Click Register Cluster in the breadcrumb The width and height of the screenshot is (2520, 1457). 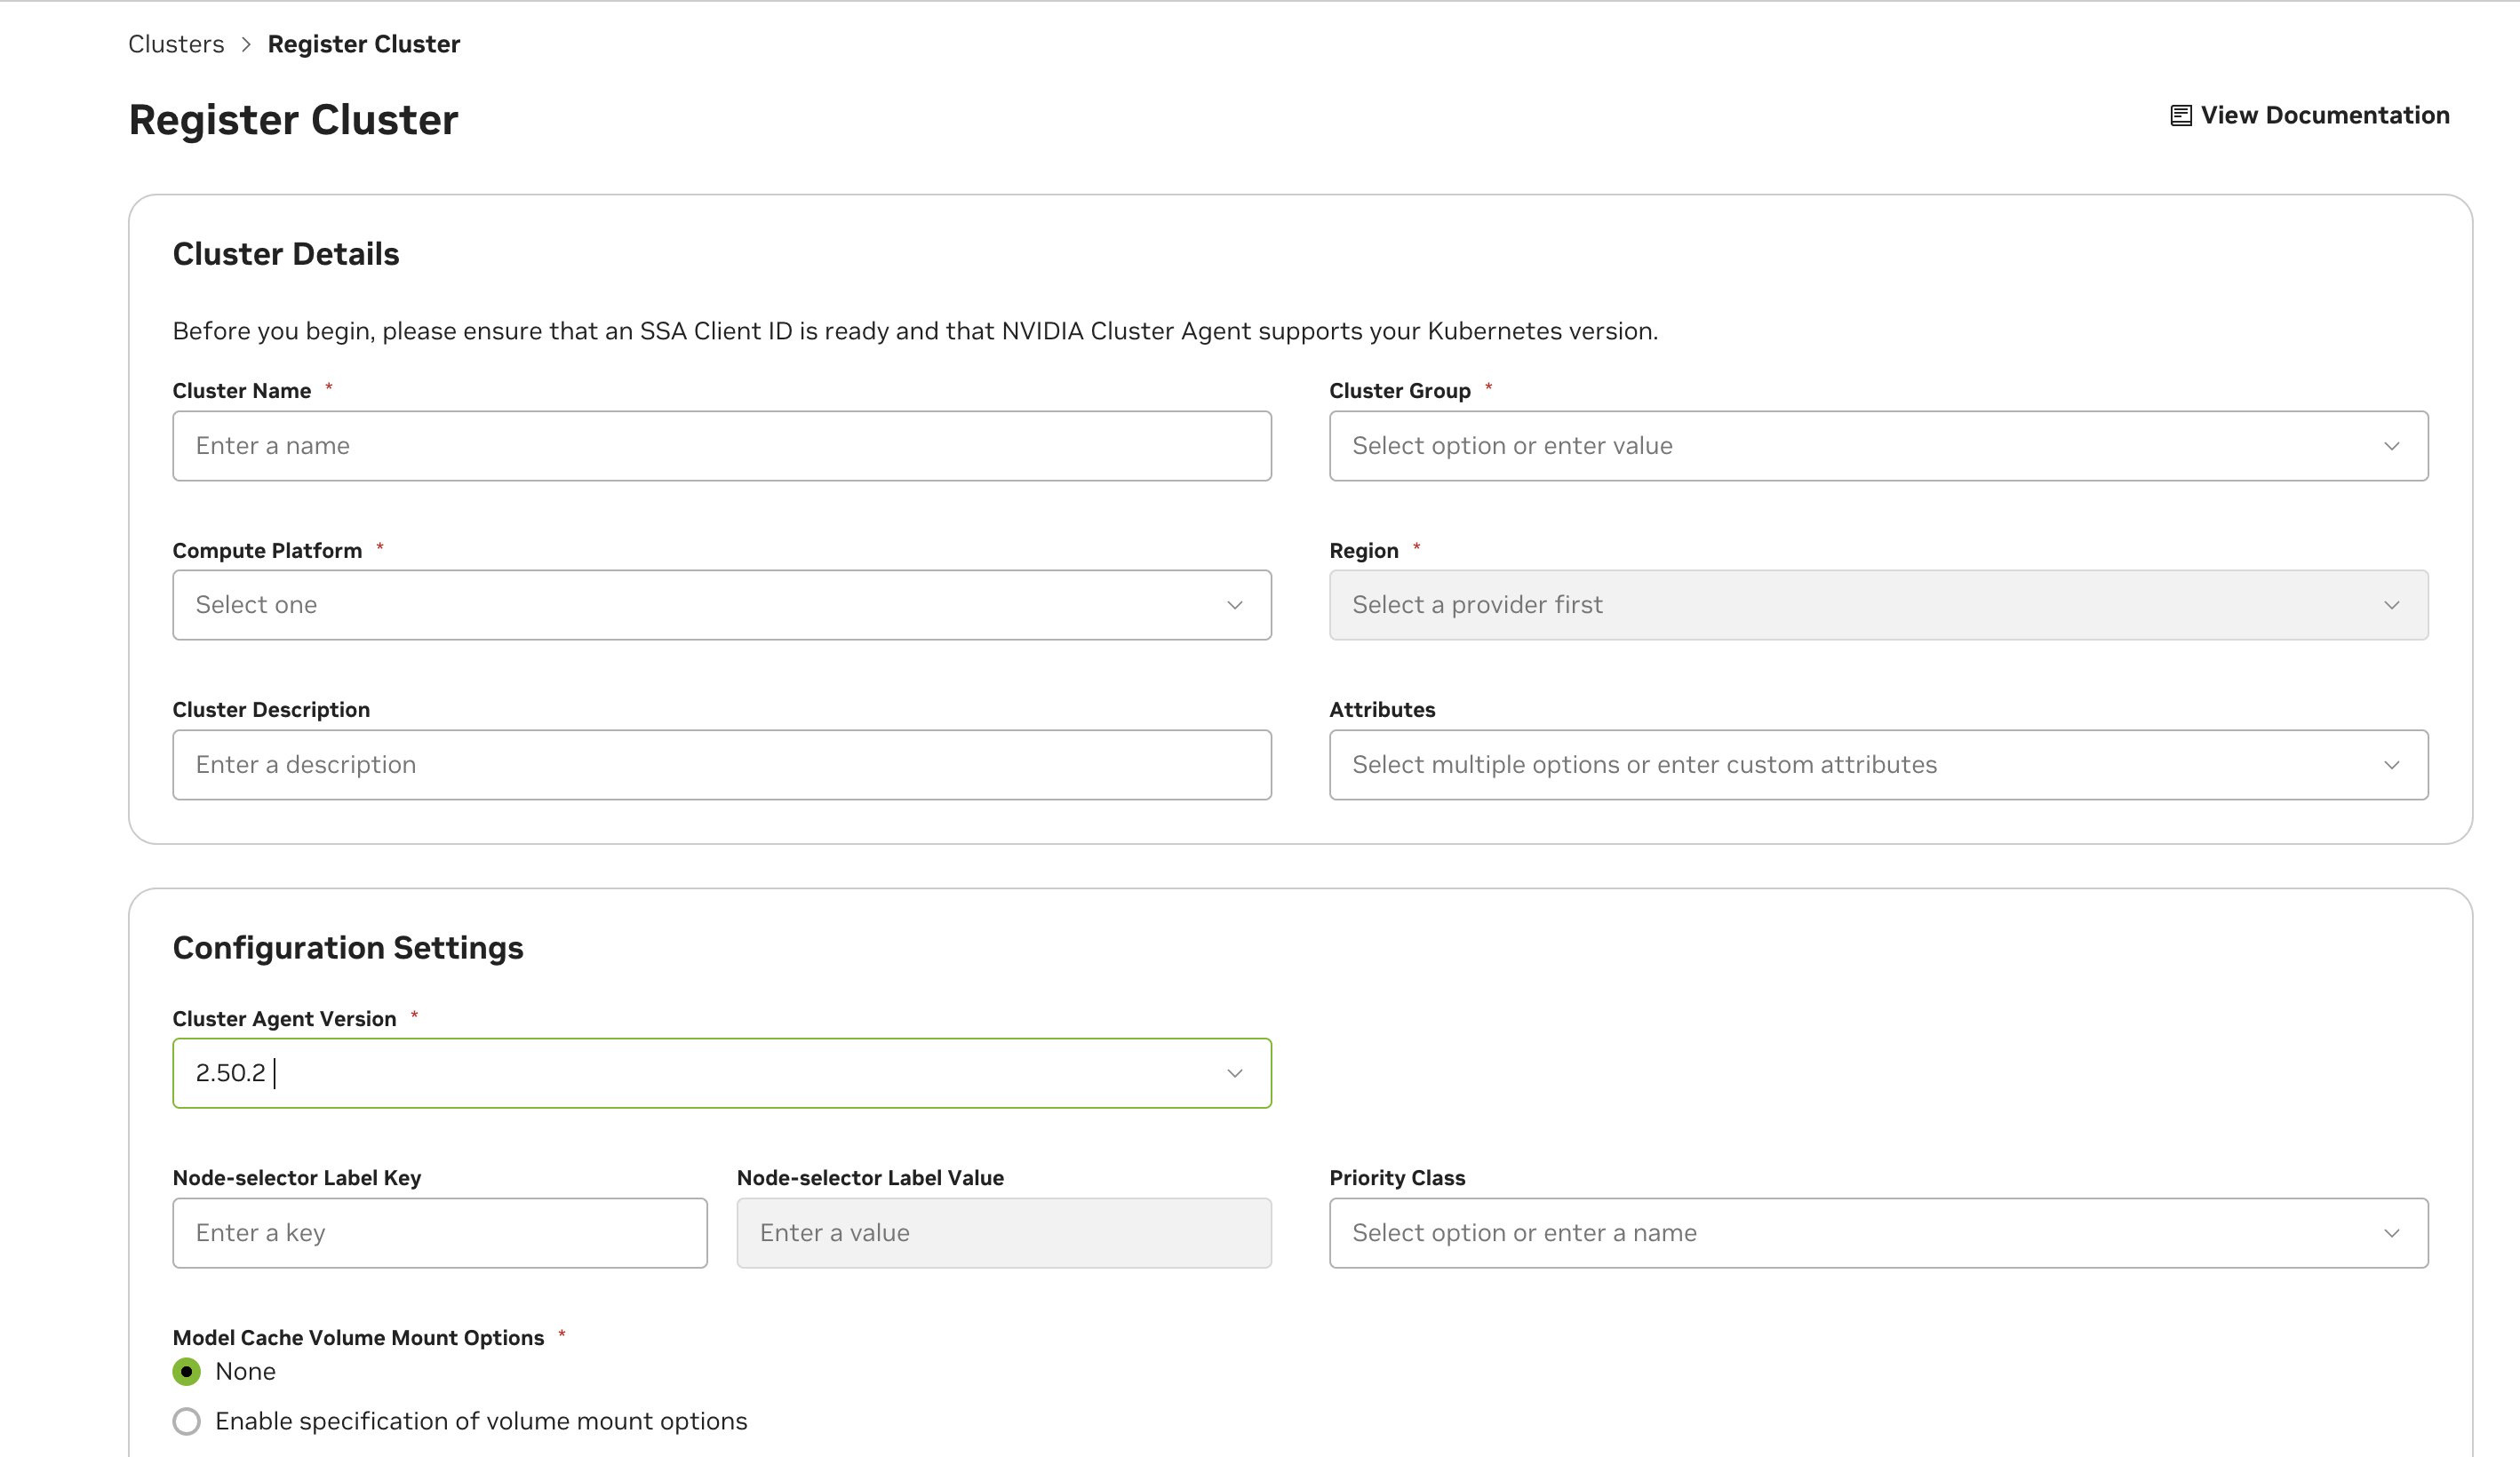(x=364, y=43)
